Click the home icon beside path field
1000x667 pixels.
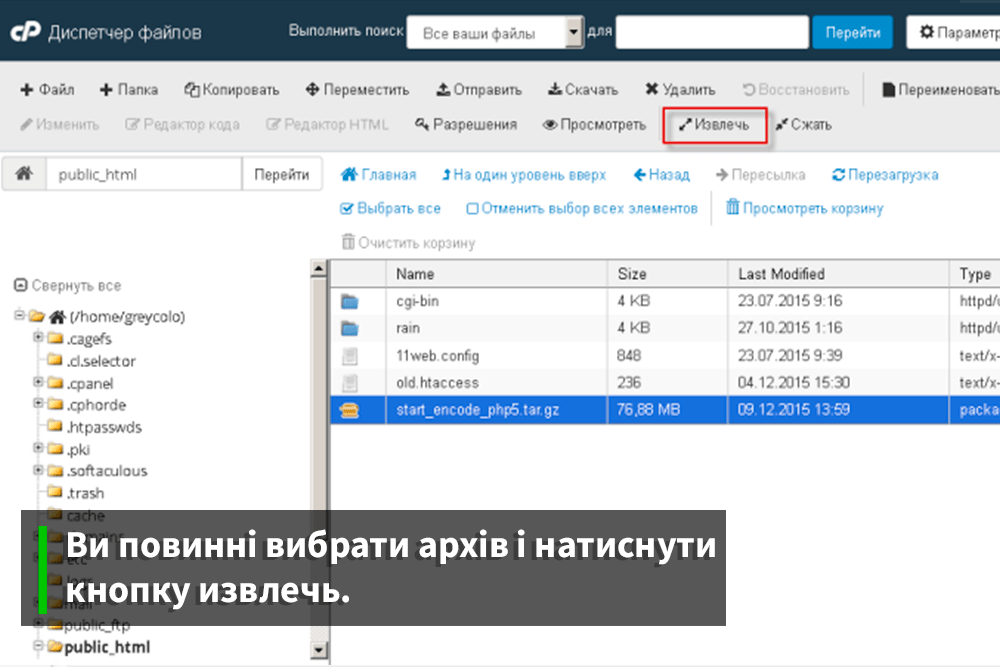pyautogui.click(x=24, y=173)
